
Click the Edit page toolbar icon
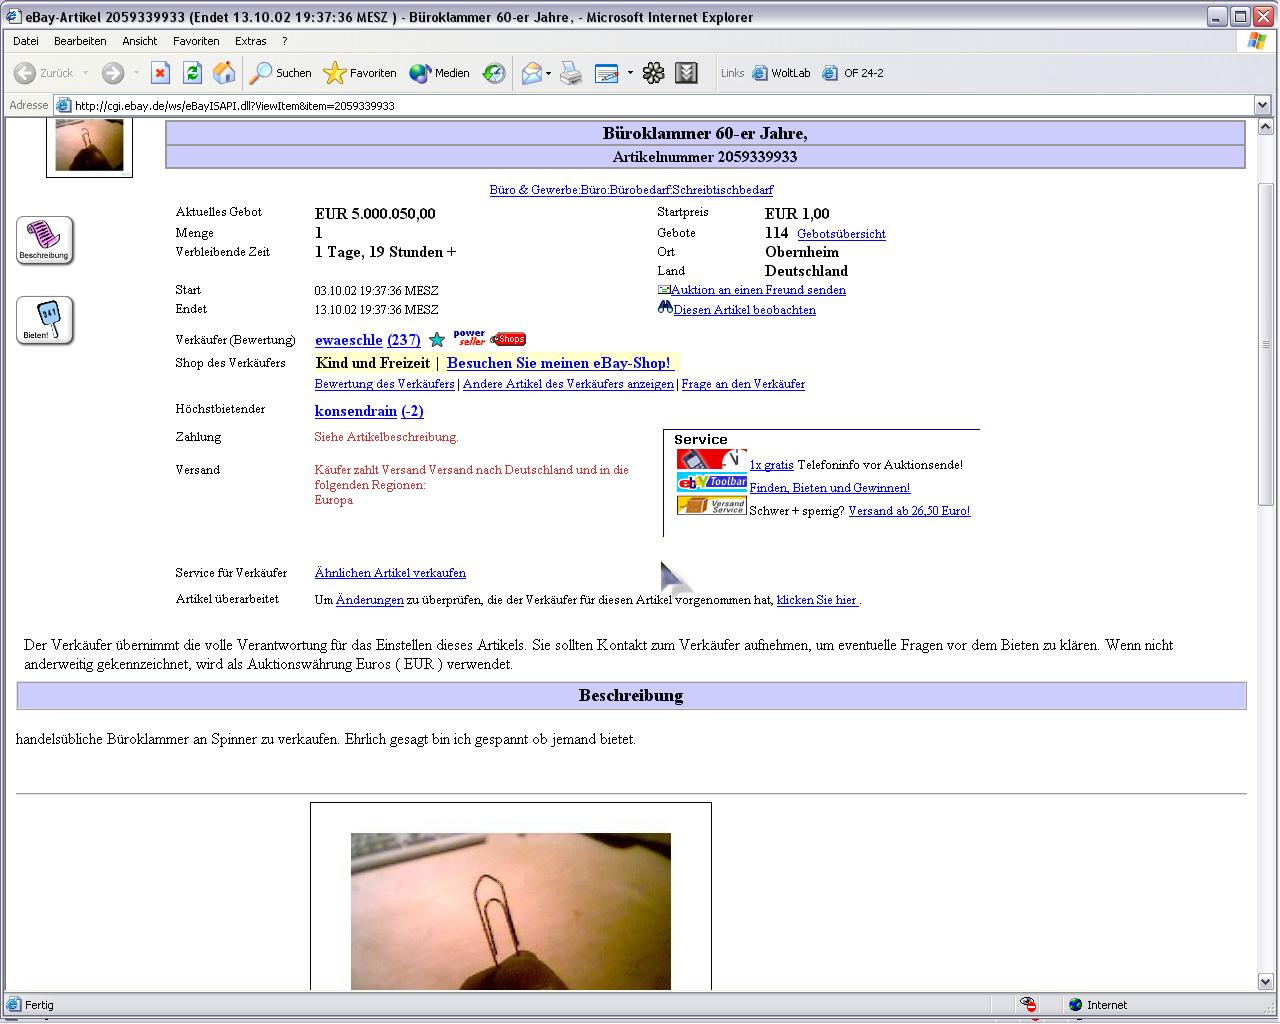pos(607,73)
